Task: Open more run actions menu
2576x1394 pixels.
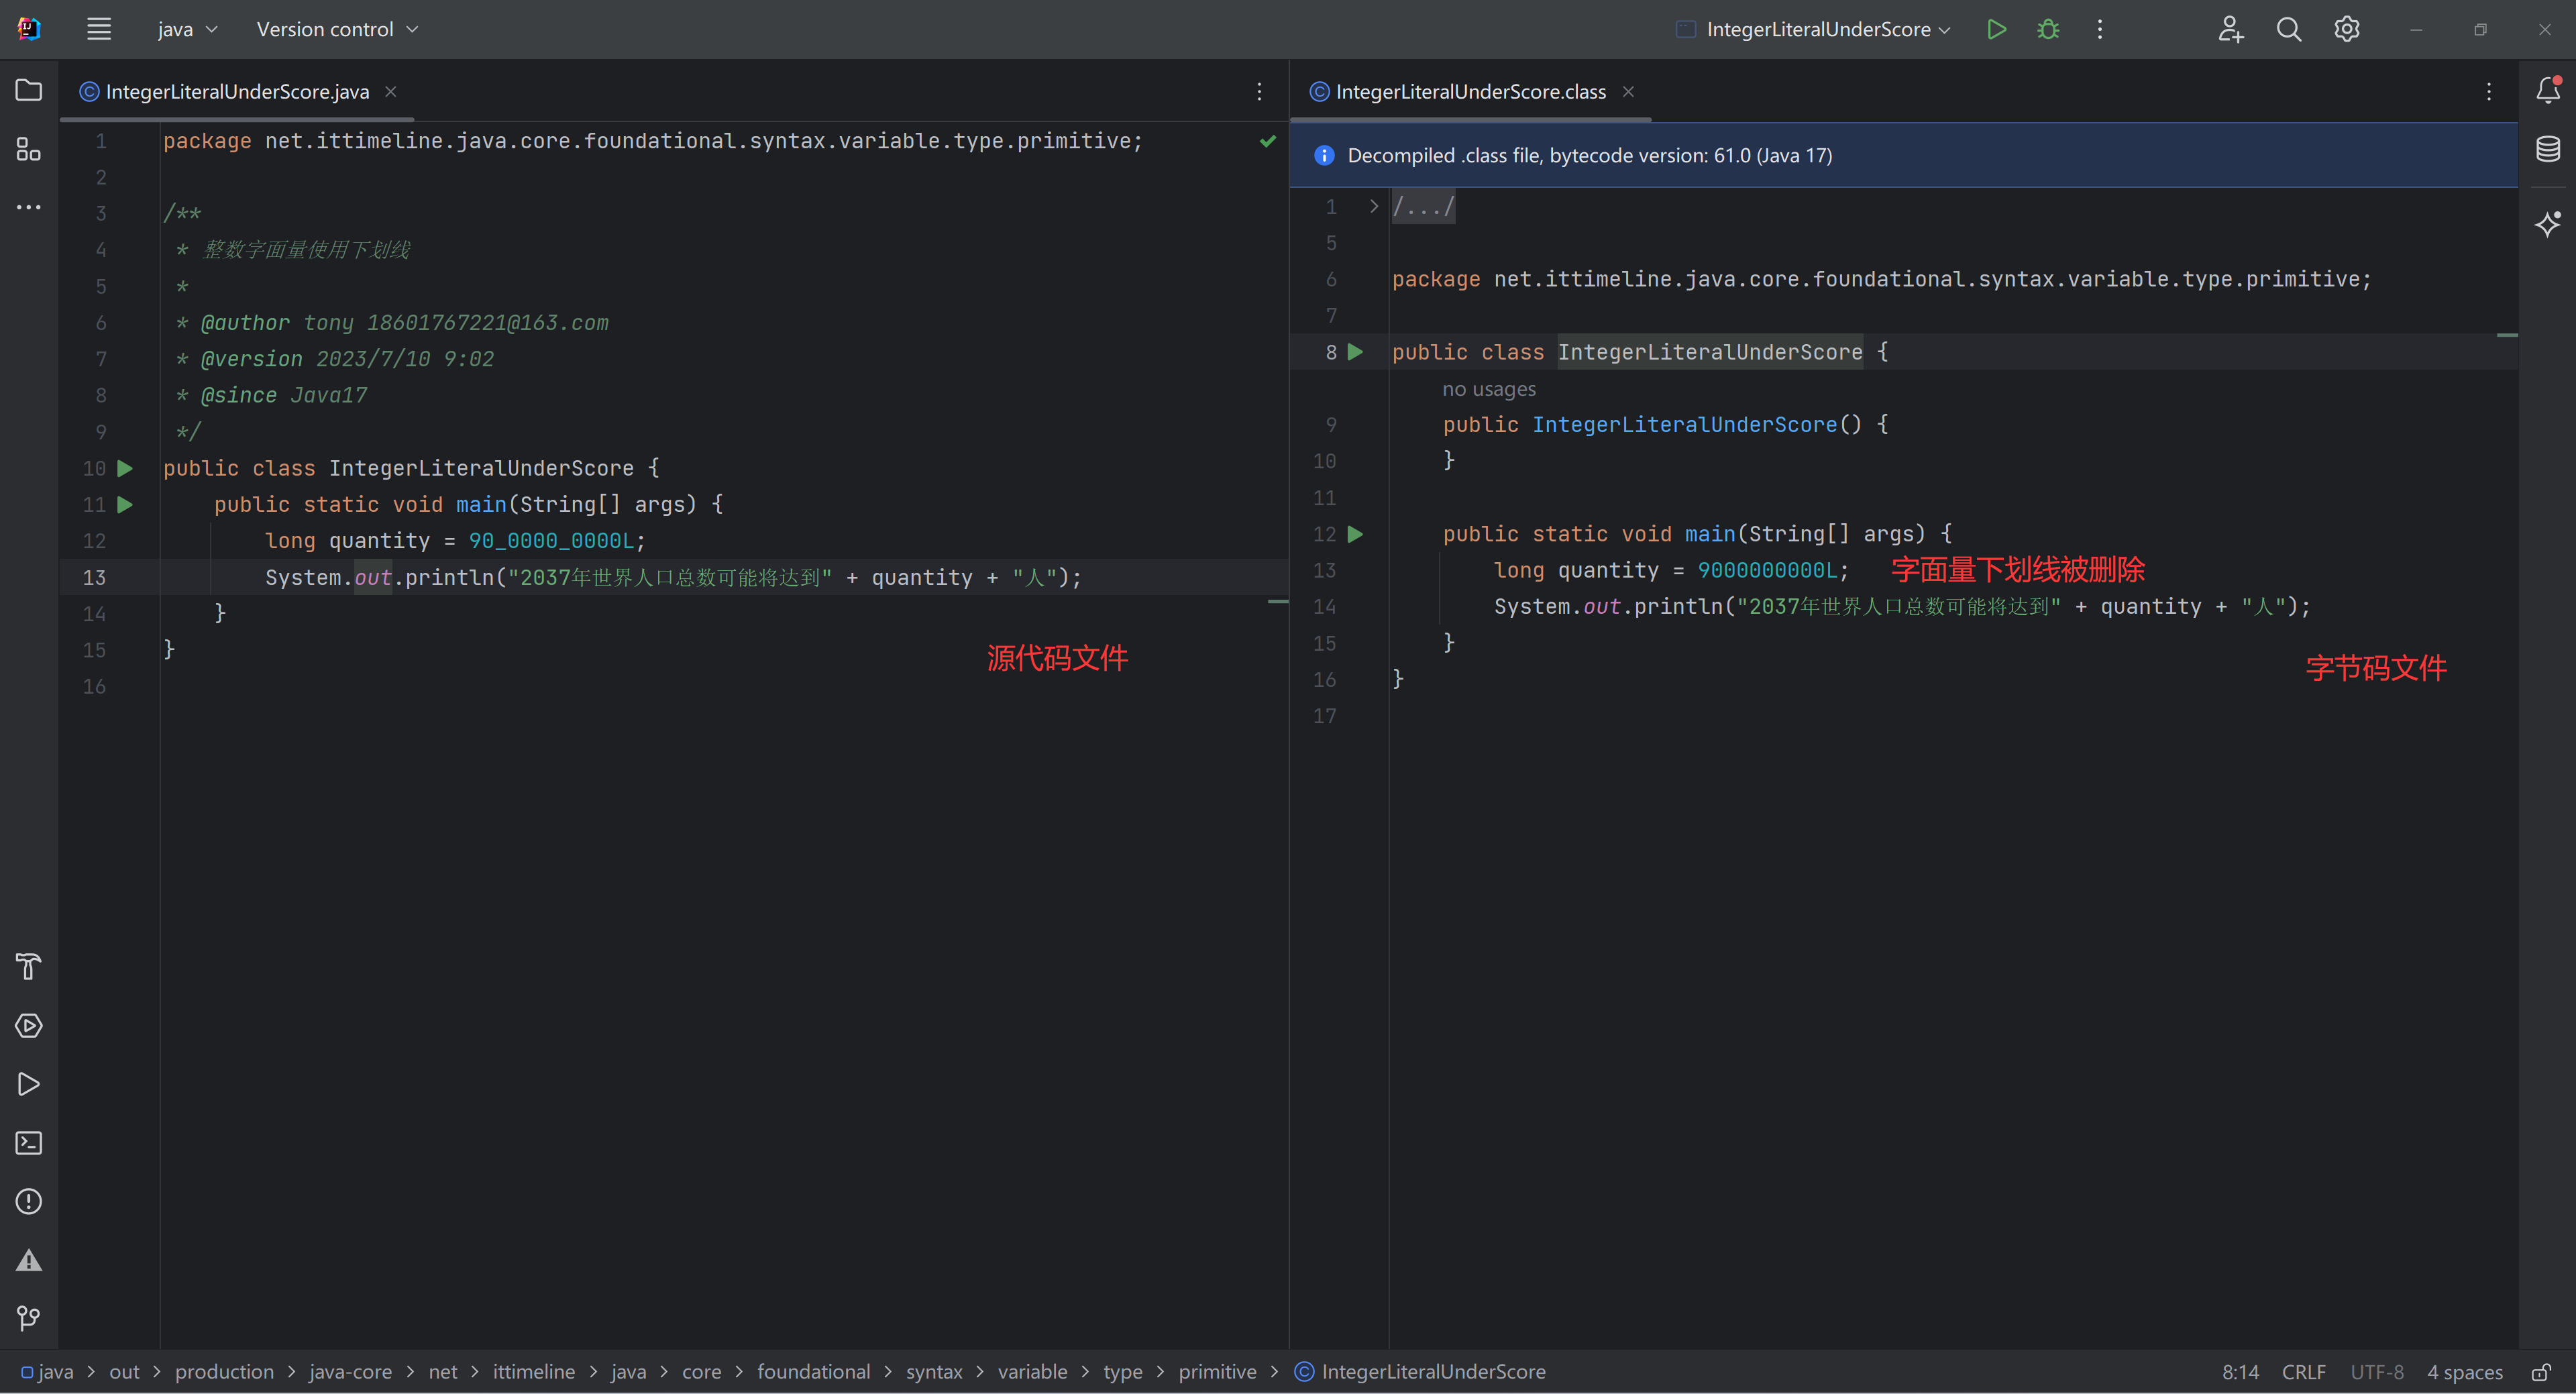Action: point(2100,29)
